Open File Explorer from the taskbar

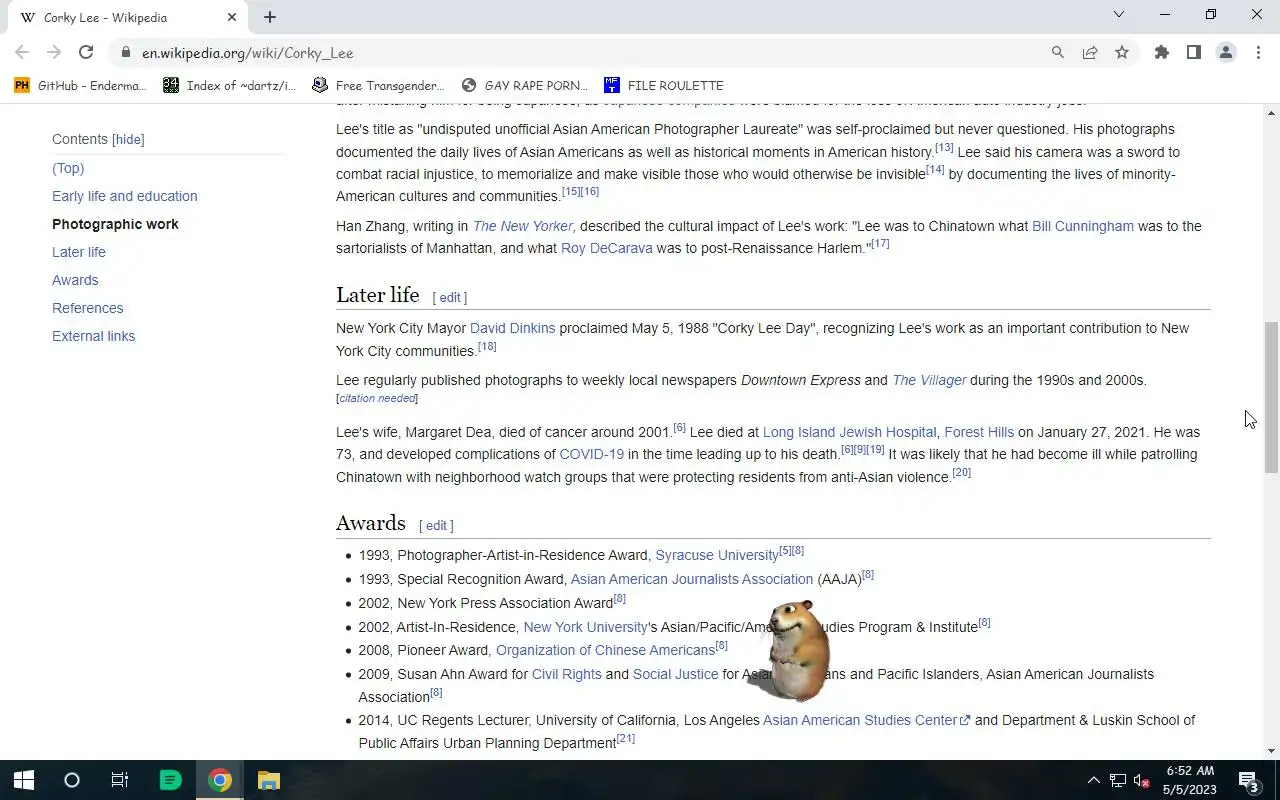tap(268, 780)
